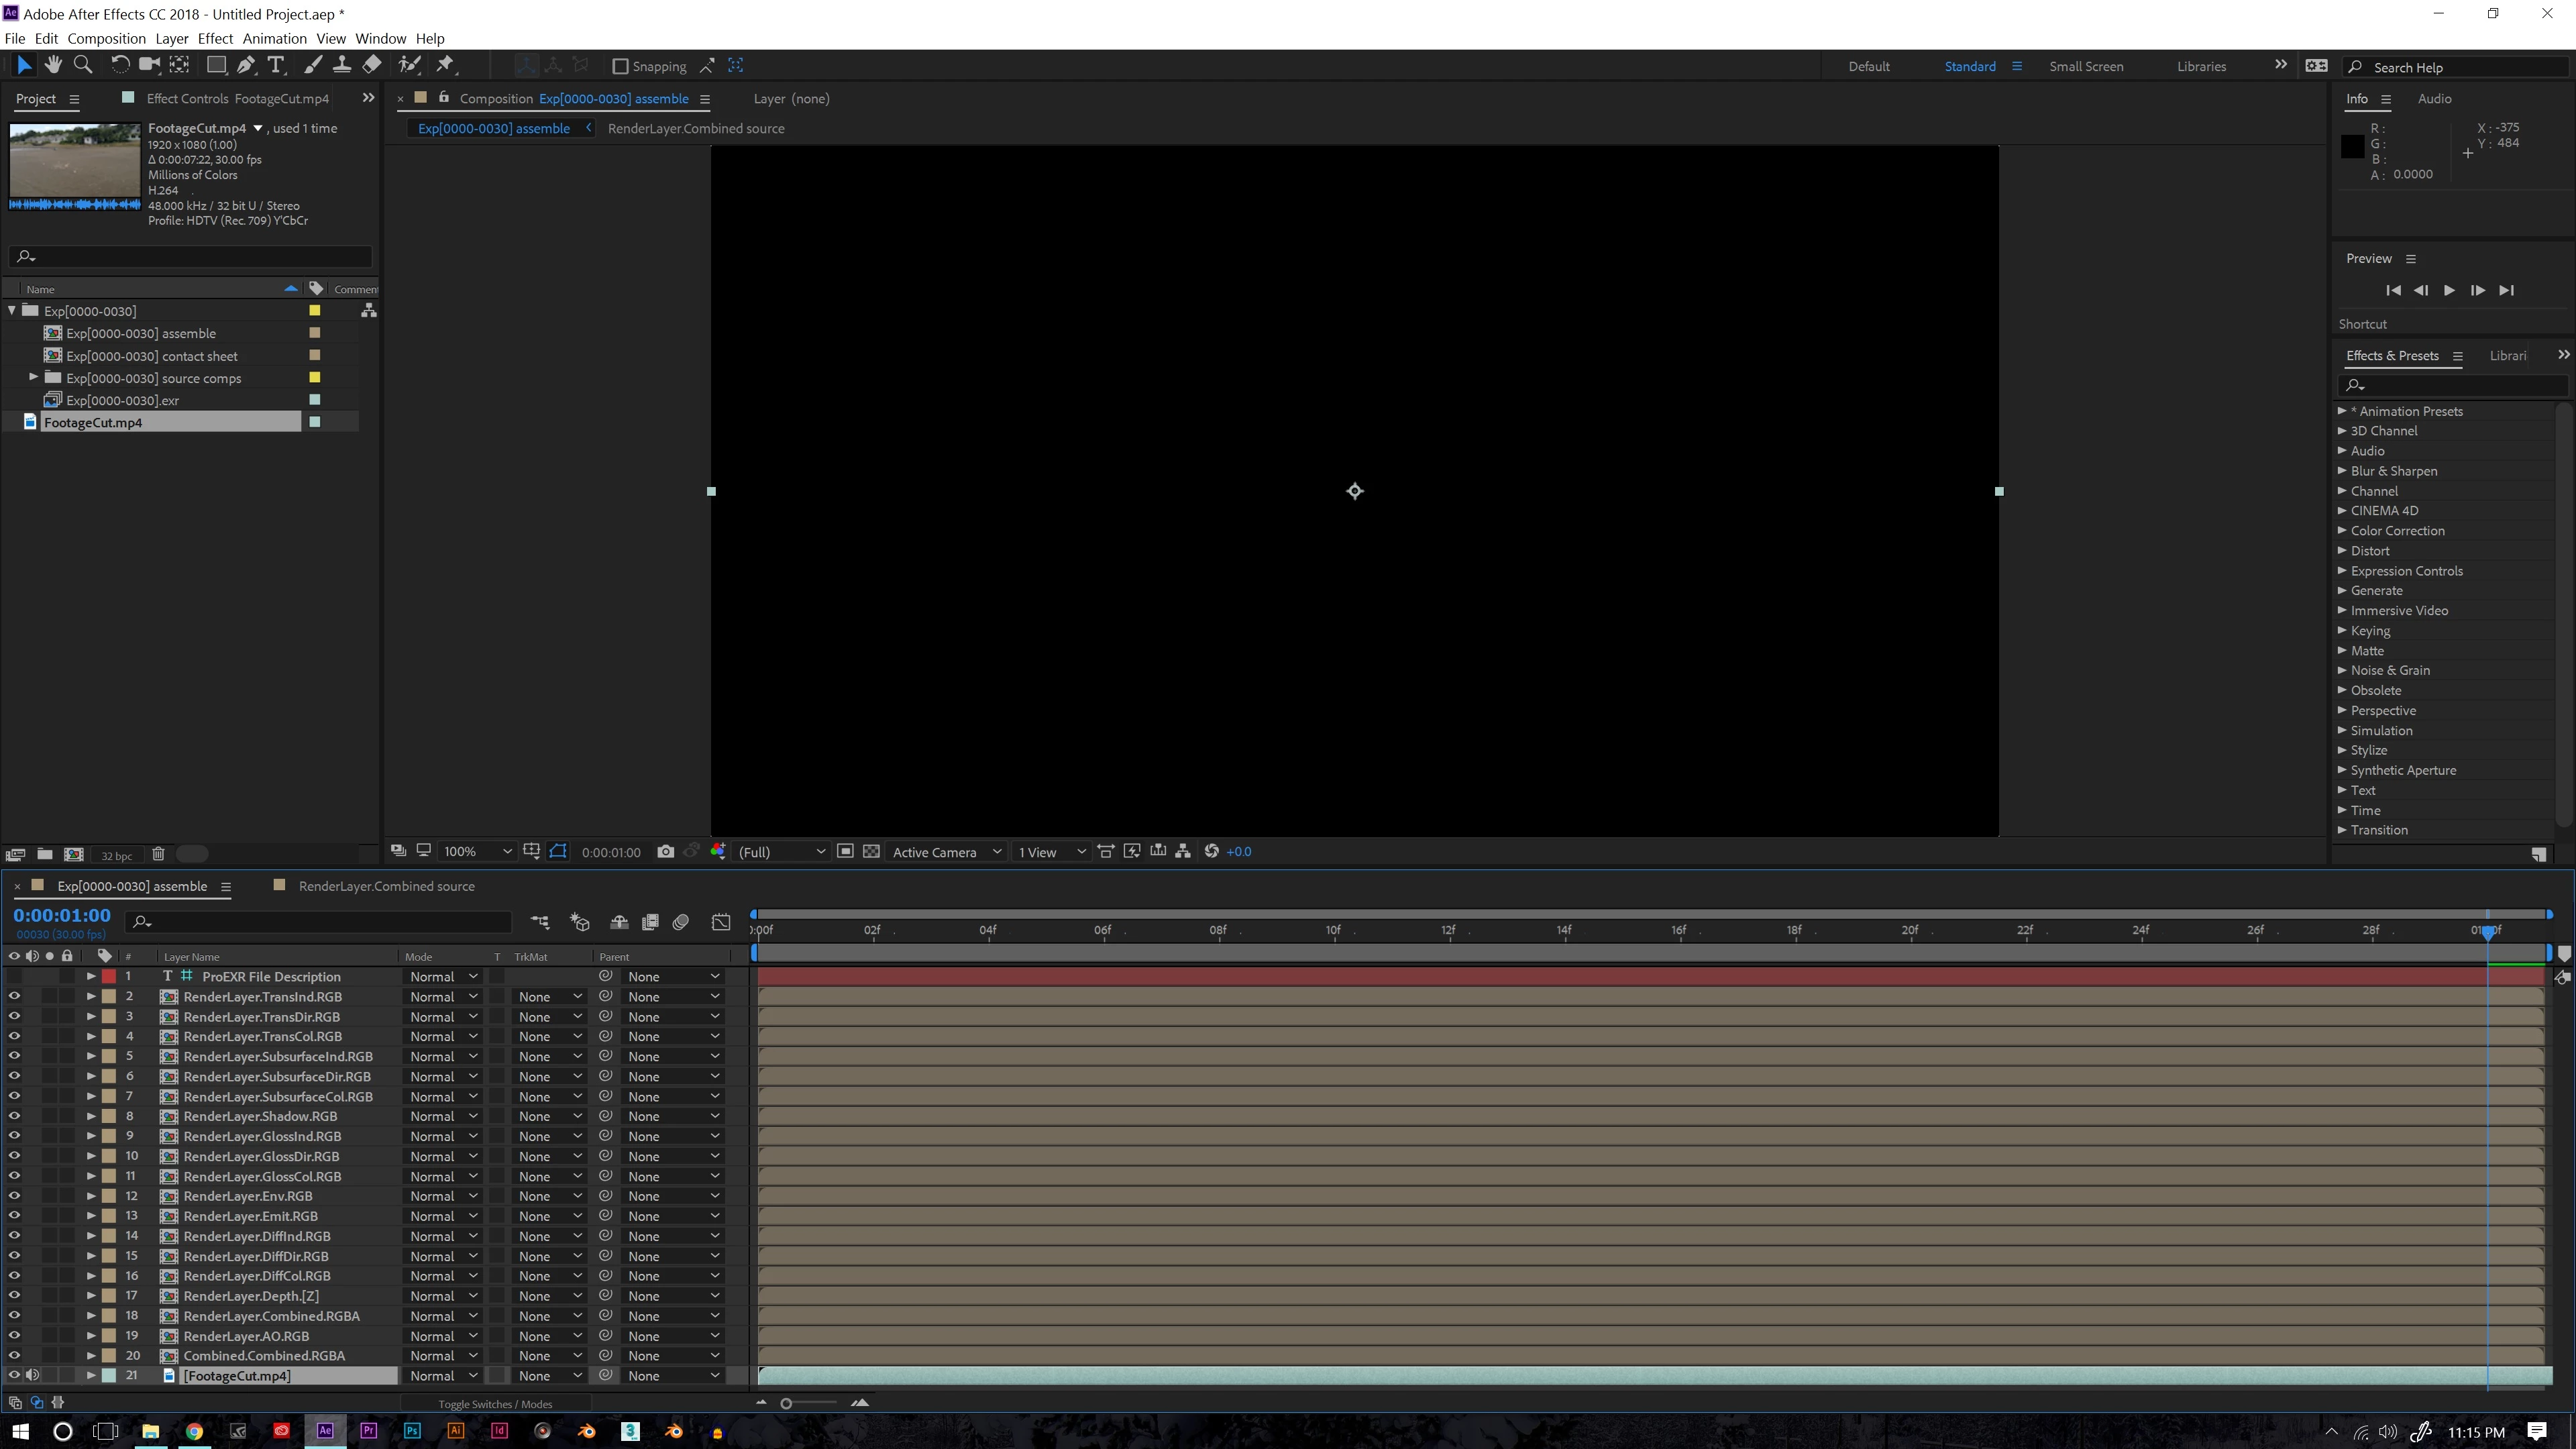Image resolution: width=2576 pixels, height=1449 pixels.
Task: Take a snapshot with the camera icon
Action: coord(665,852)
